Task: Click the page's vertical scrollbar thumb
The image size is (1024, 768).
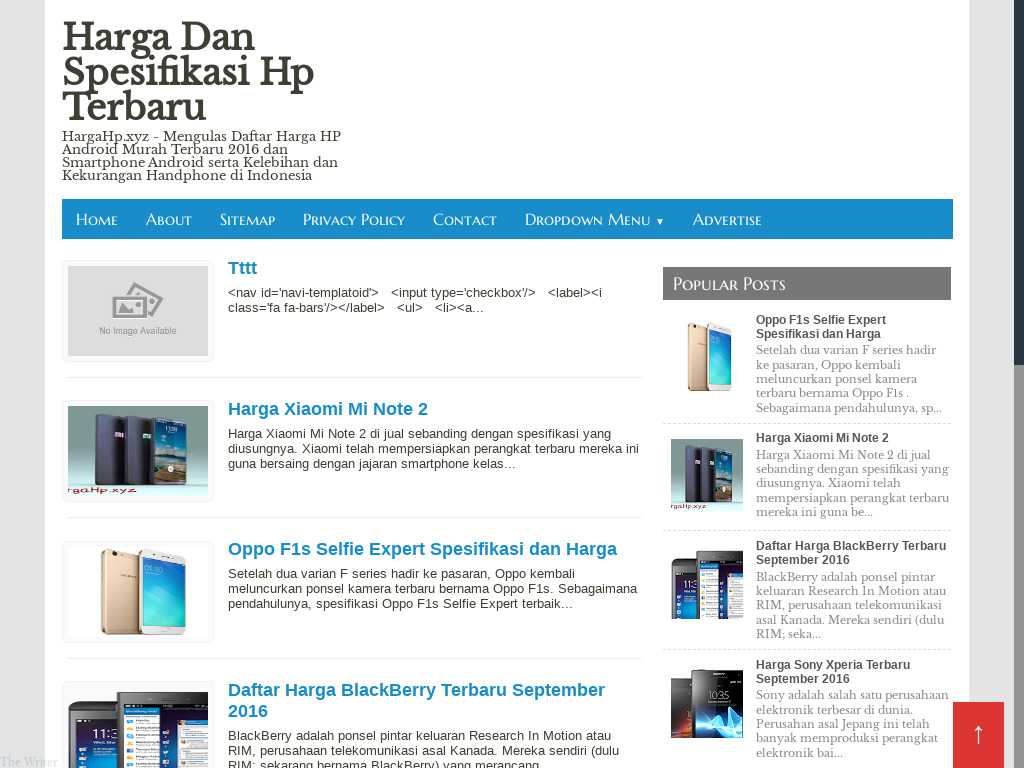Action: pos(1019,183)
